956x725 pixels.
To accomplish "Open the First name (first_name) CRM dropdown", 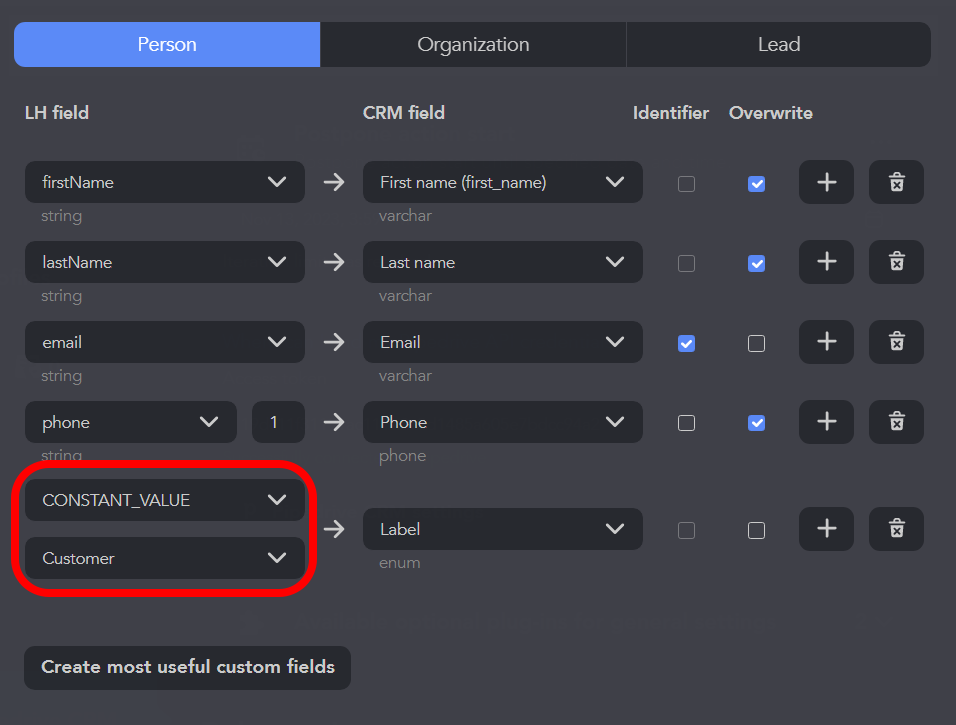I will [x=502, y=182].
